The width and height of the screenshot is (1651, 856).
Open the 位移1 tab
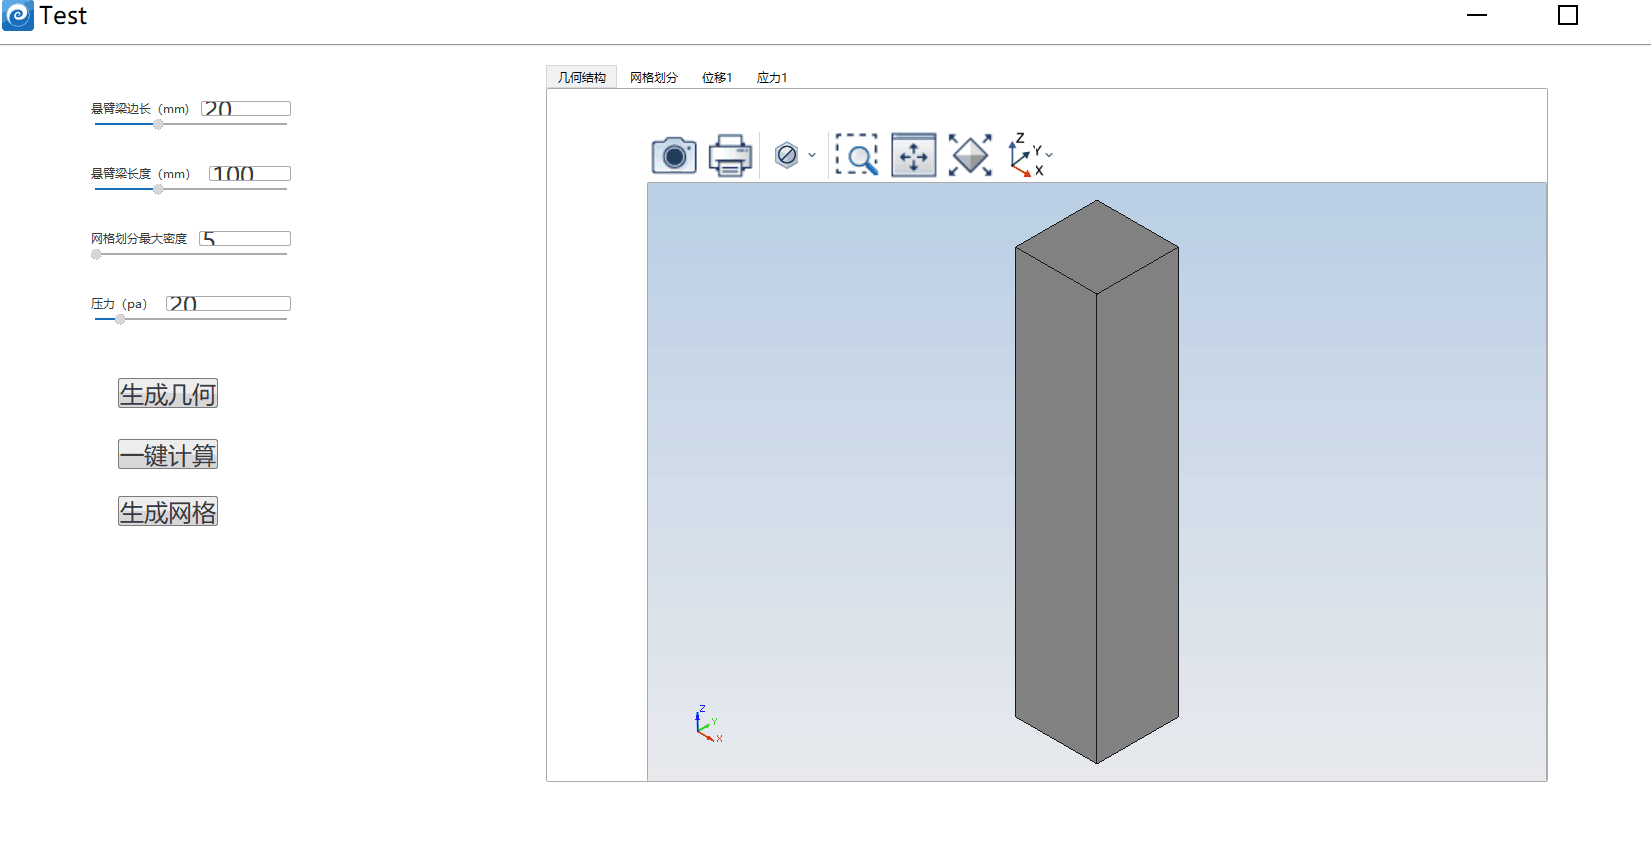pos(717,78)
